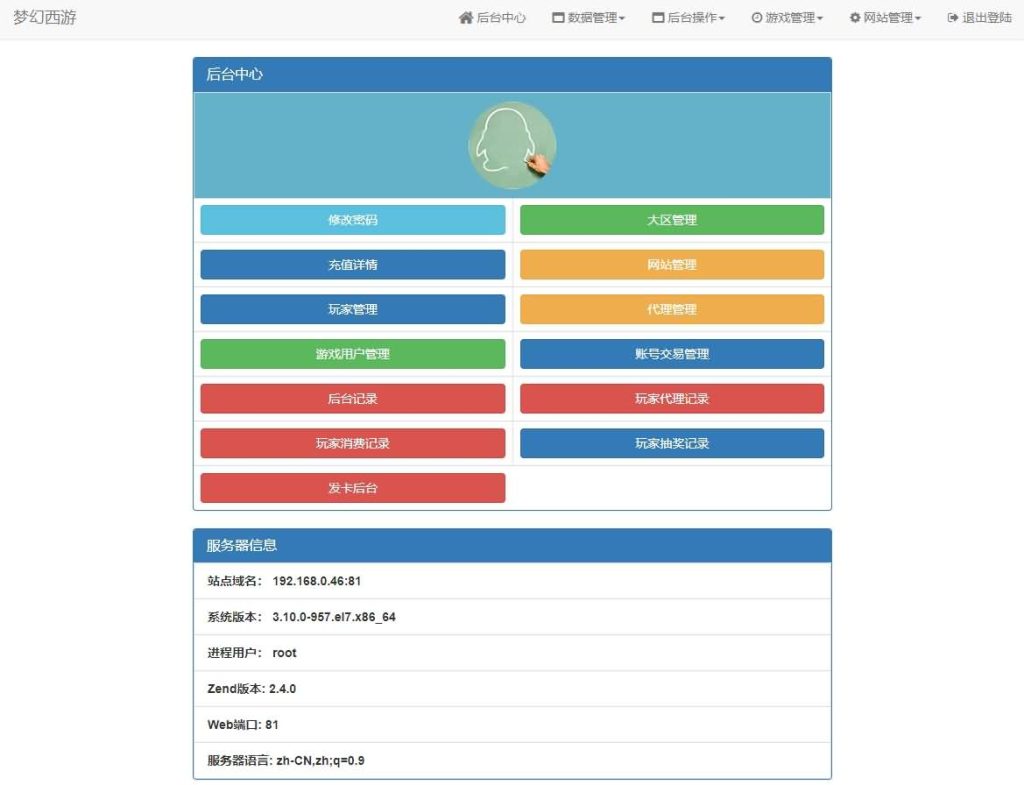The height and width of the screenshot is (785, 1024).
Task: Select 退出登陆 in the navigation bar
Action: click(x=978, y=17)
